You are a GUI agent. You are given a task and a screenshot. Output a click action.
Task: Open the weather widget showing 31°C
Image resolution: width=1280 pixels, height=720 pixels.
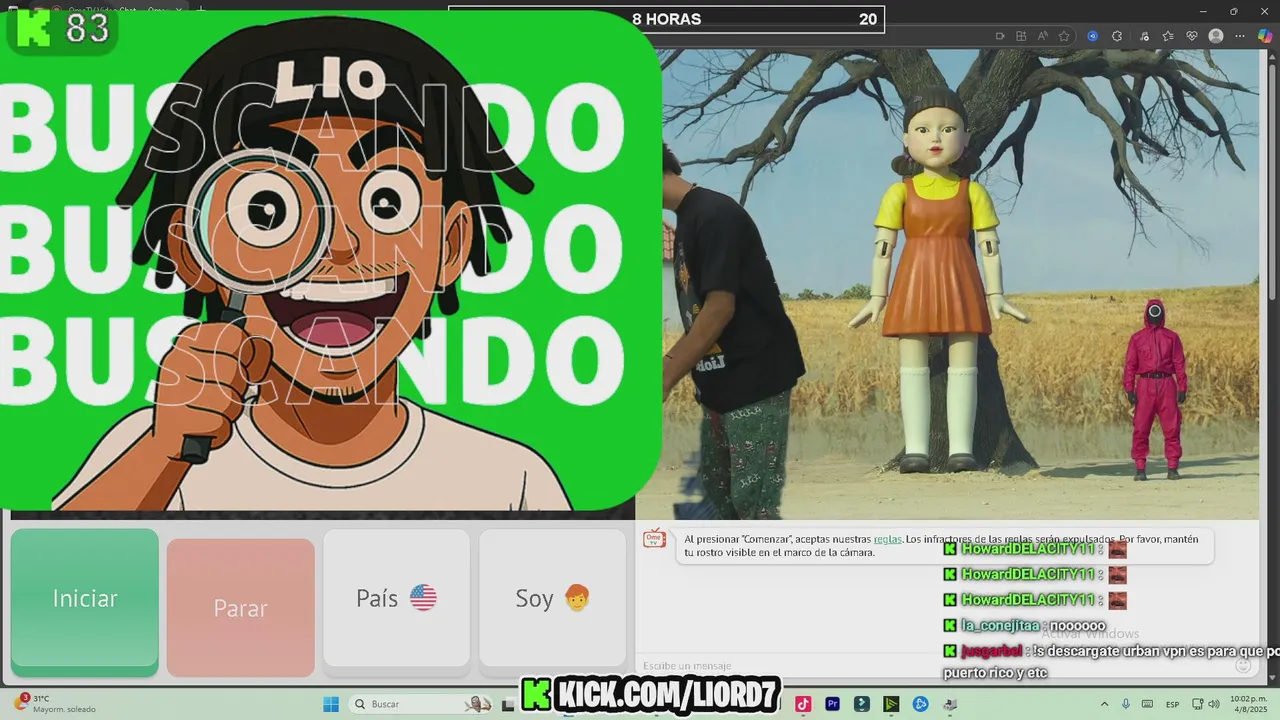pyautogui.click(x=55, y=704)
